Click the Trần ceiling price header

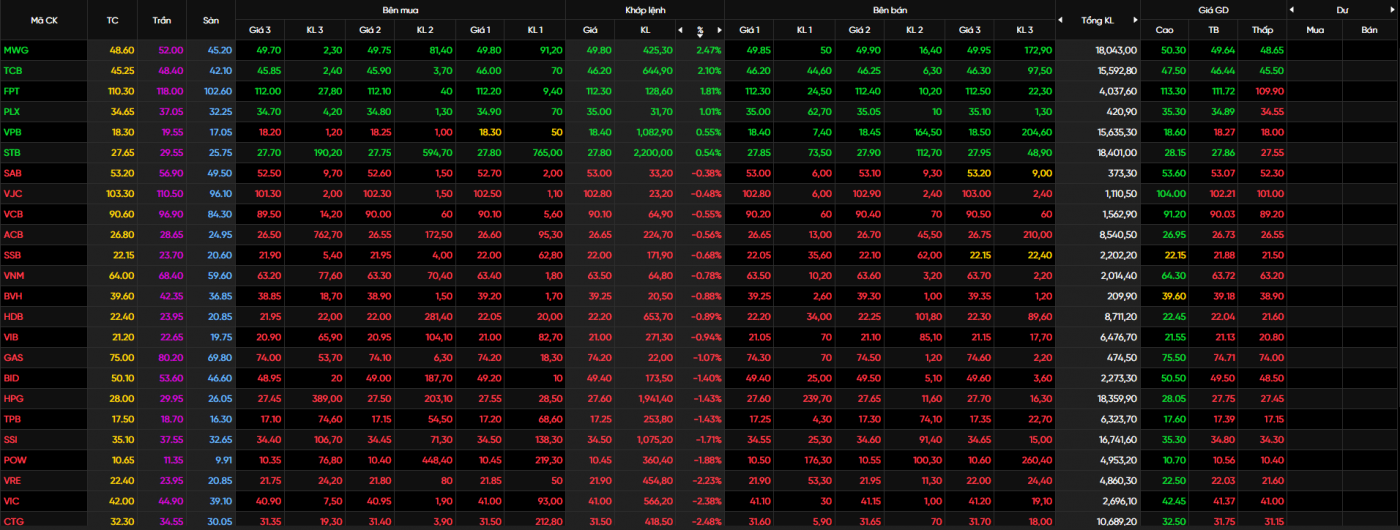[x=162, y=20]
